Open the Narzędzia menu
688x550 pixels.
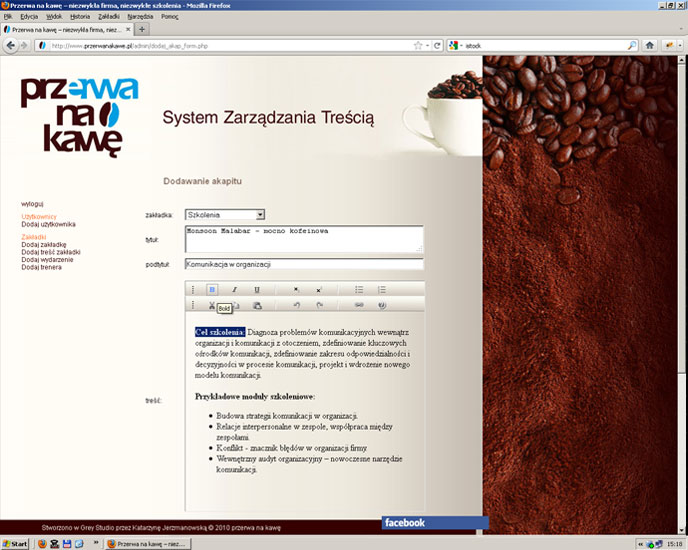click(140, 17)
